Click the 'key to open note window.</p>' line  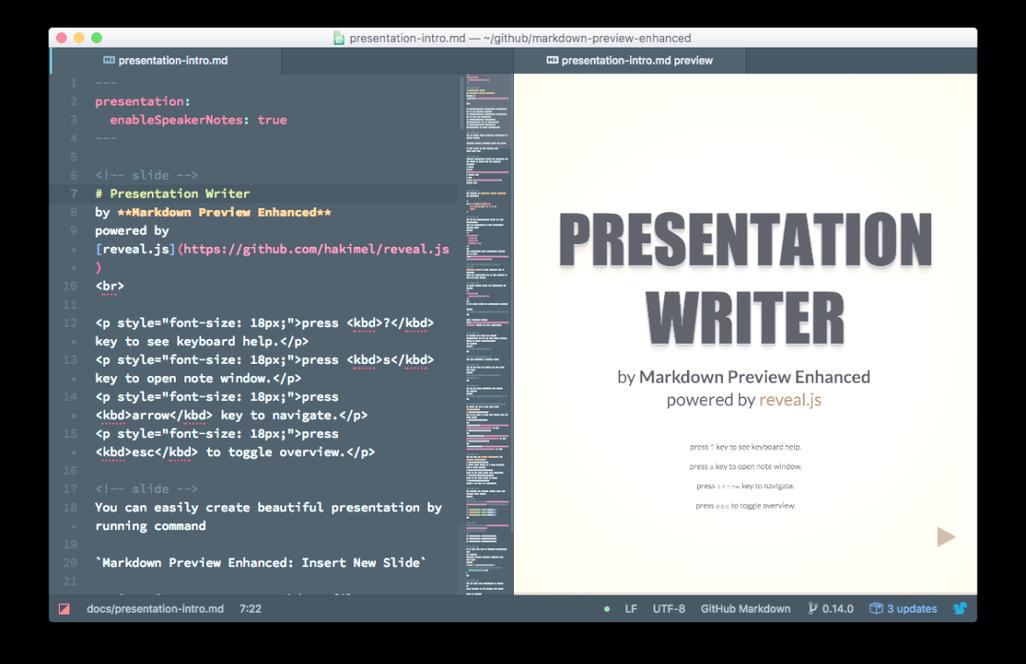click(x=198, y=378)
